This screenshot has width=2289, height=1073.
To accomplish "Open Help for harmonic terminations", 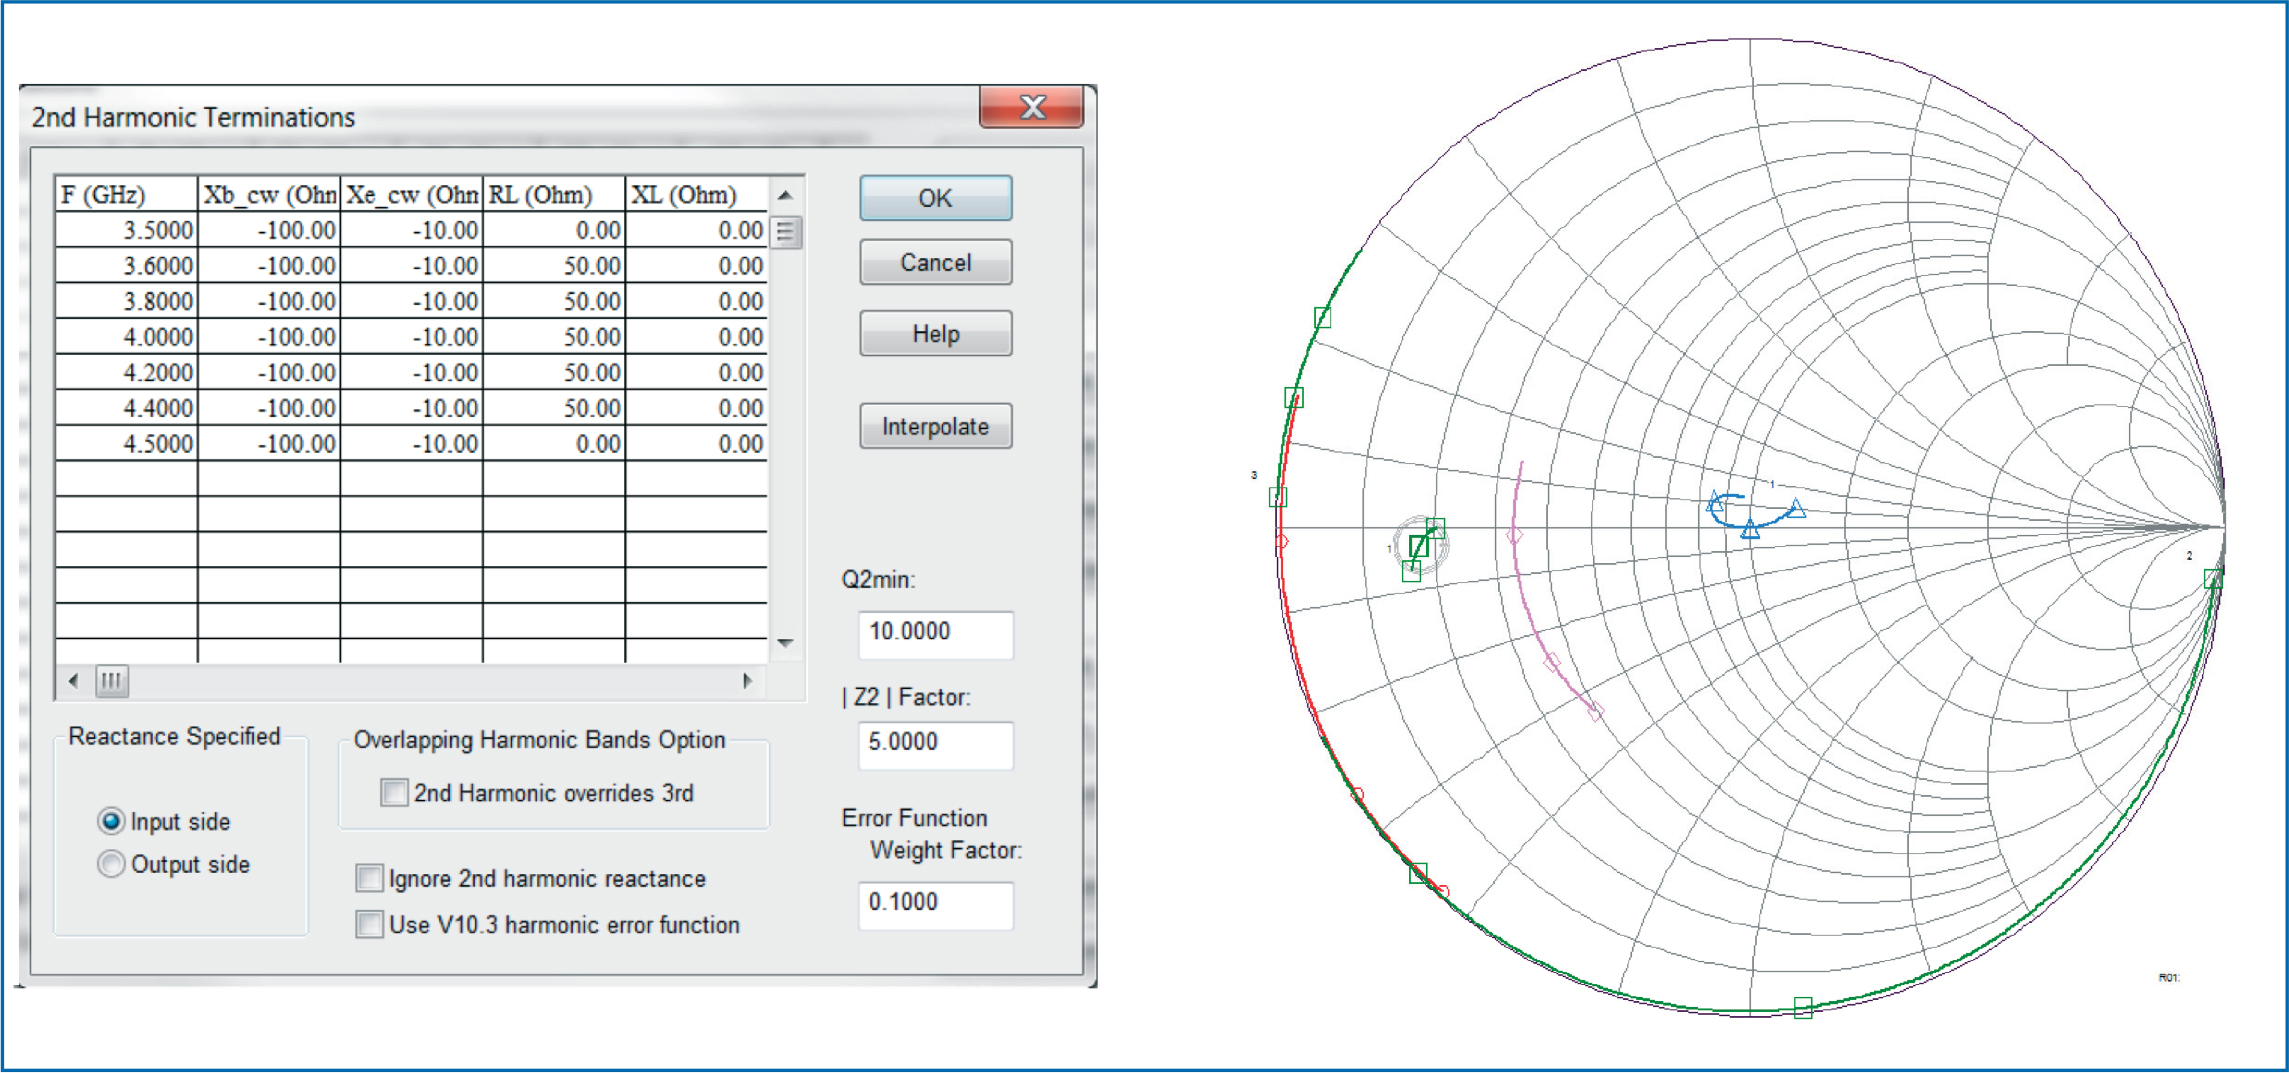I will click(x=935, y=334).
